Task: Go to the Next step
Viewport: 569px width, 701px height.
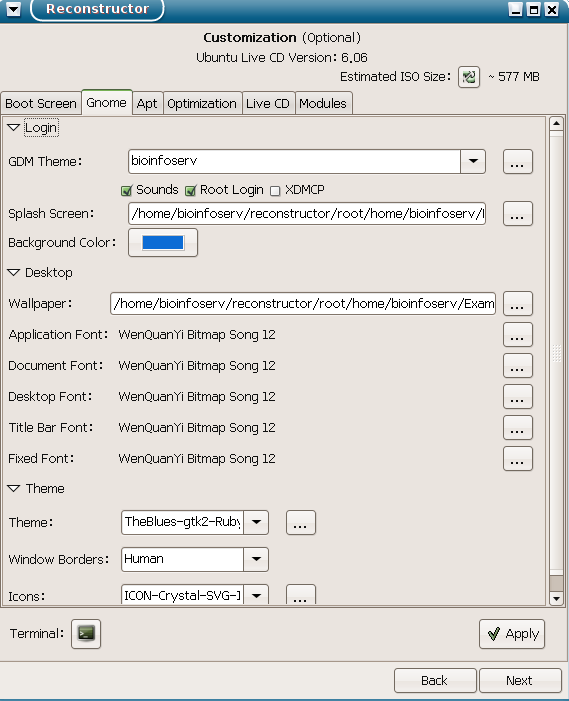Action: click(x=520, y=680)
